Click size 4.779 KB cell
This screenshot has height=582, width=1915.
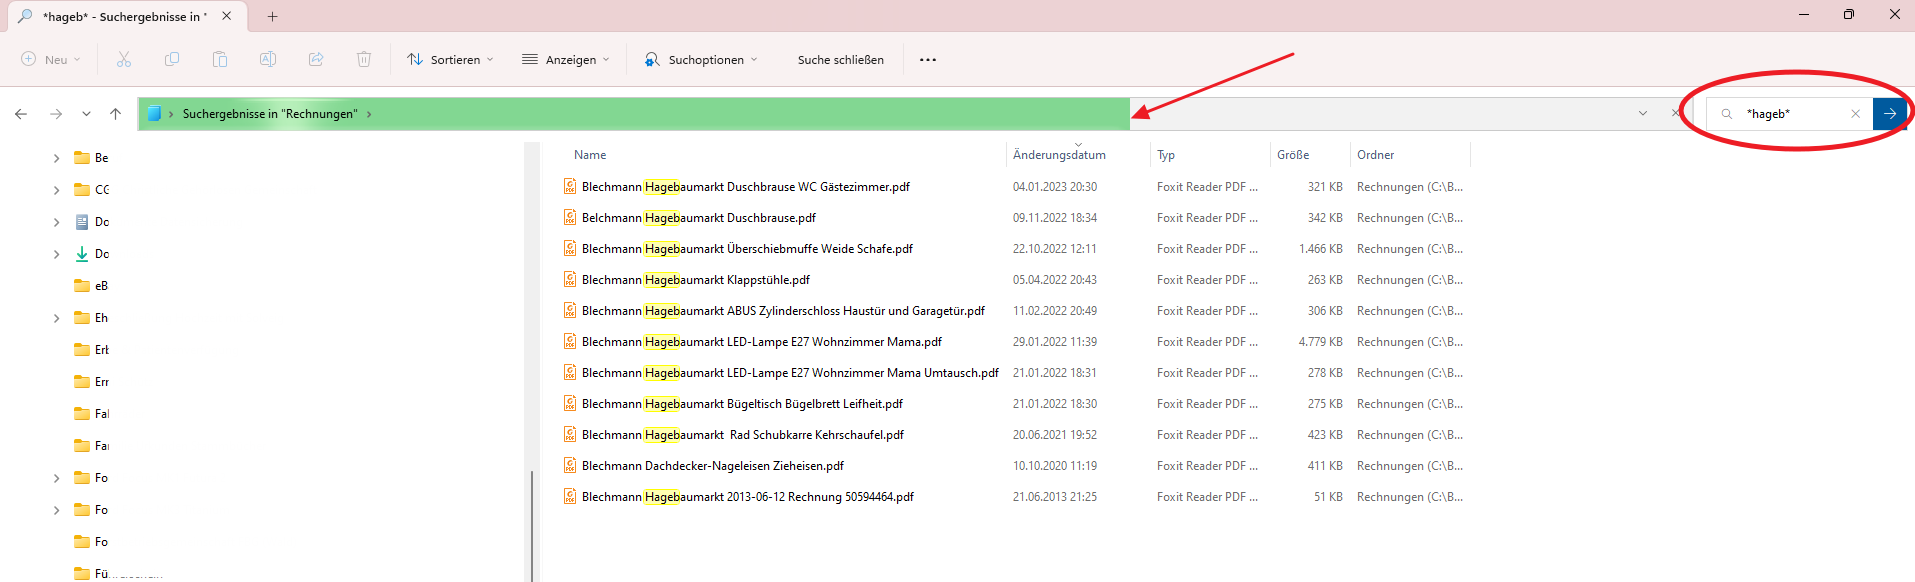coord(1320,342)
